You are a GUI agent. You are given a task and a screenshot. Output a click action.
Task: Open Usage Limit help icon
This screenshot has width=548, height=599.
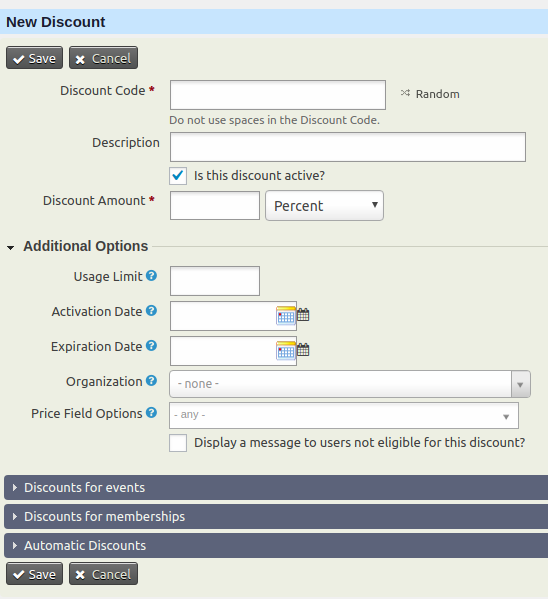coord(152,275)
